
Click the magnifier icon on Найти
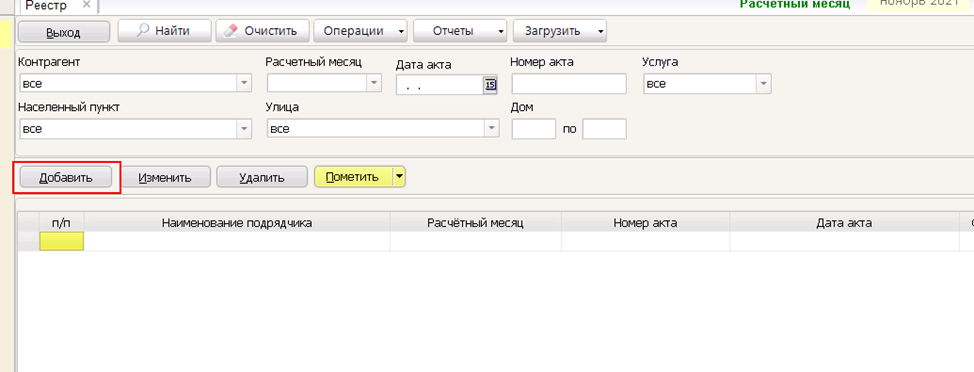tap(142, 30)
